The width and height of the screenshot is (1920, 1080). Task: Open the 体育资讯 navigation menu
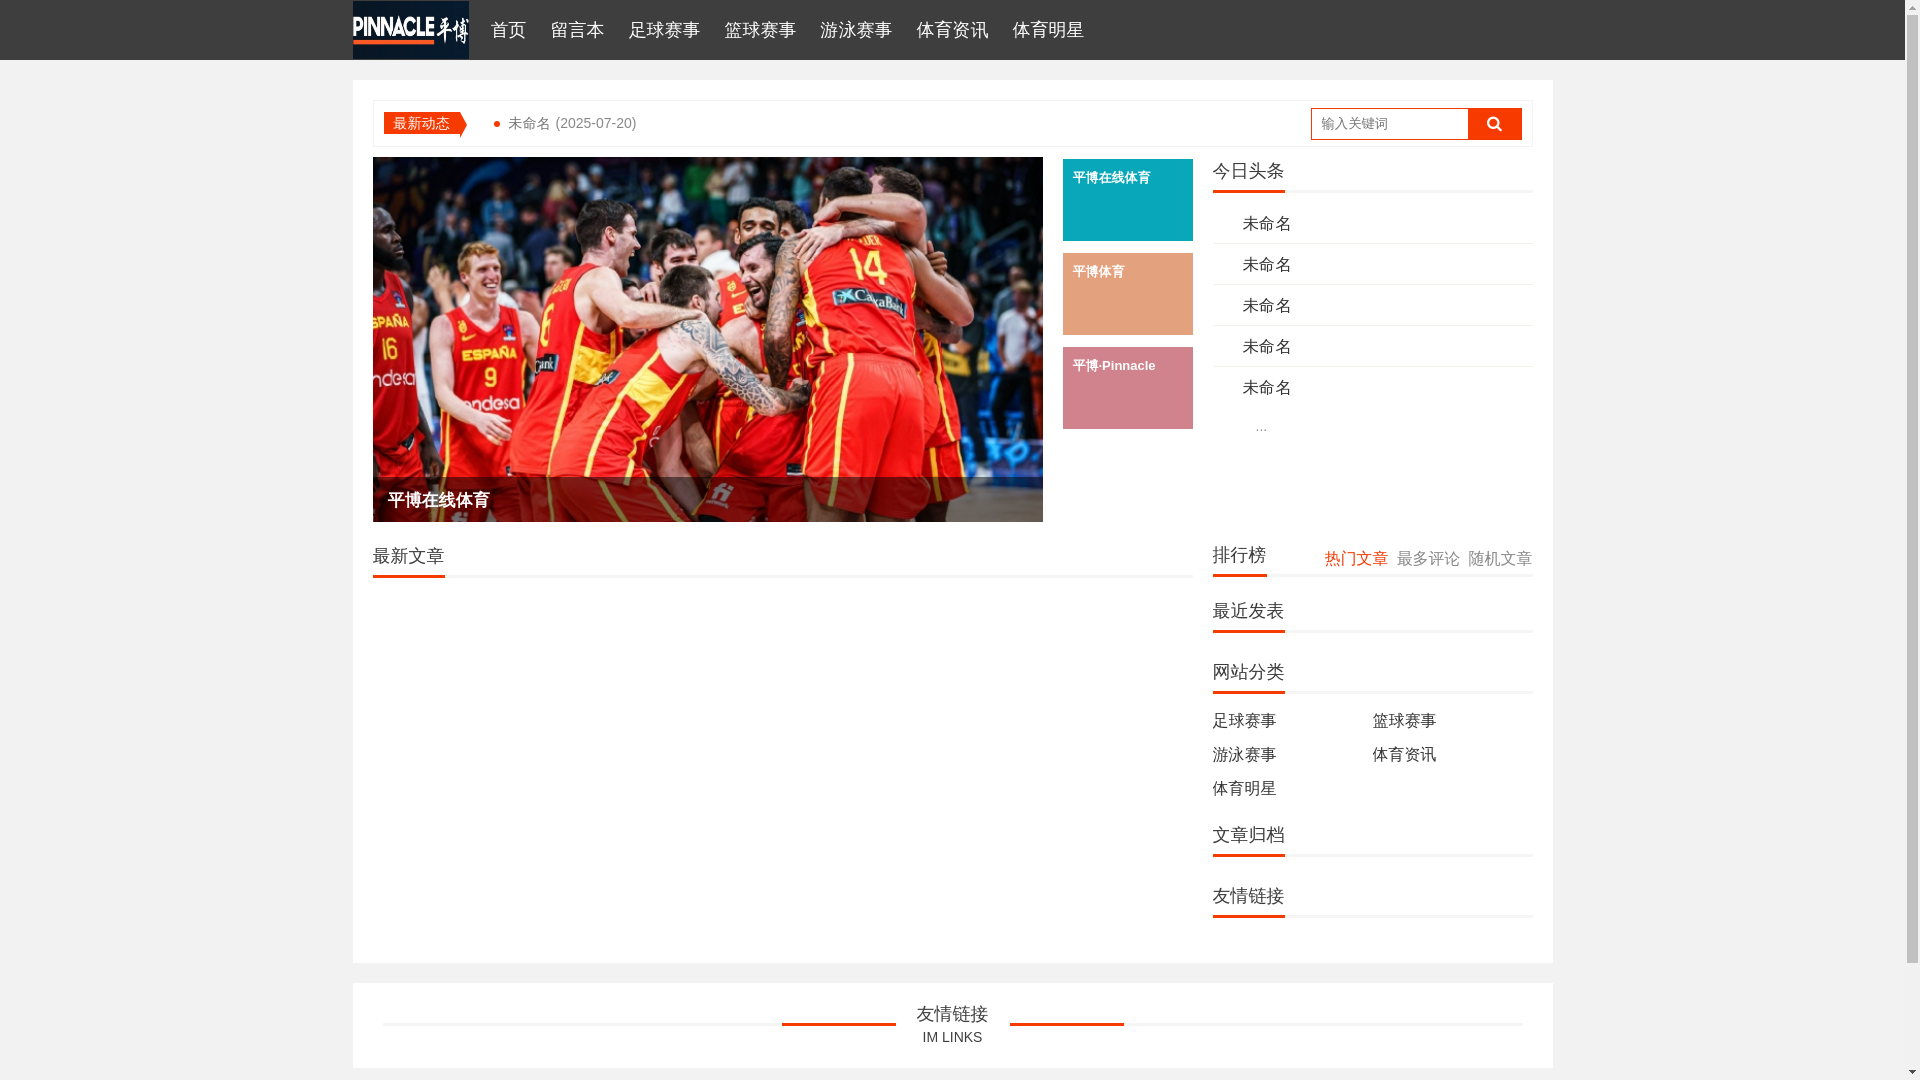[952, 30]
